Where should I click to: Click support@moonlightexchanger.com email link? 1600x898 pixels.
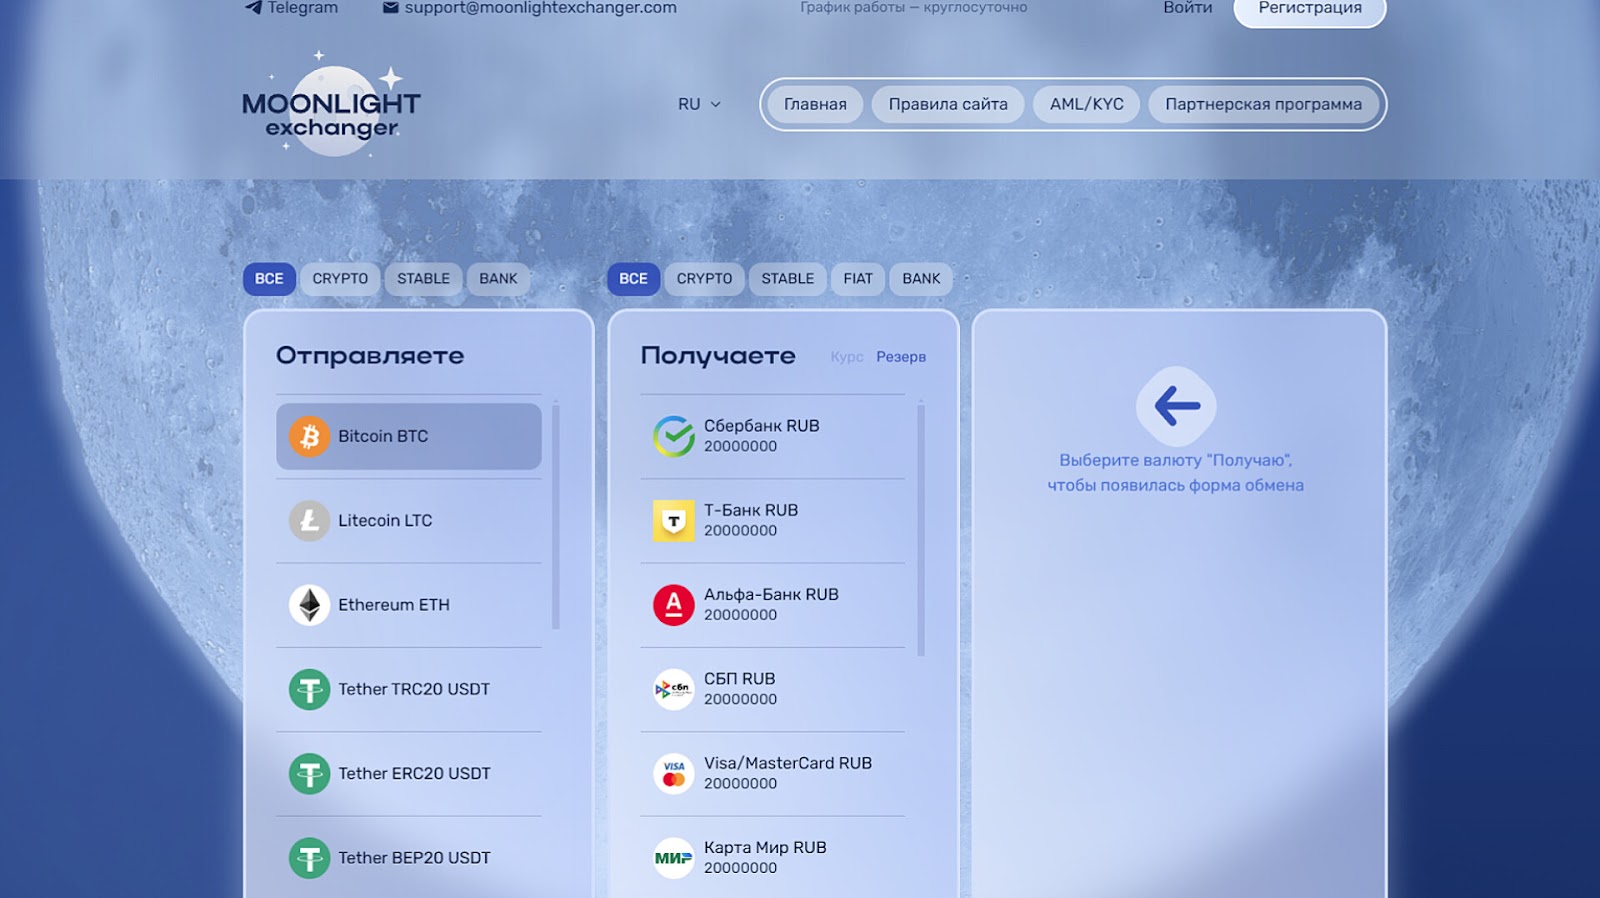tap(541, 8)
